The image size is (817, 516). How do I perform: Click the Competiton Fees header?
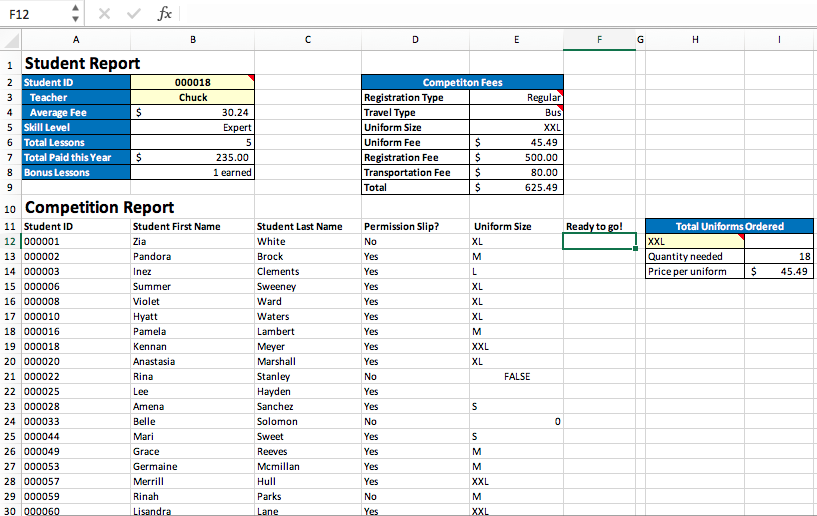click(x=462, y=82)
